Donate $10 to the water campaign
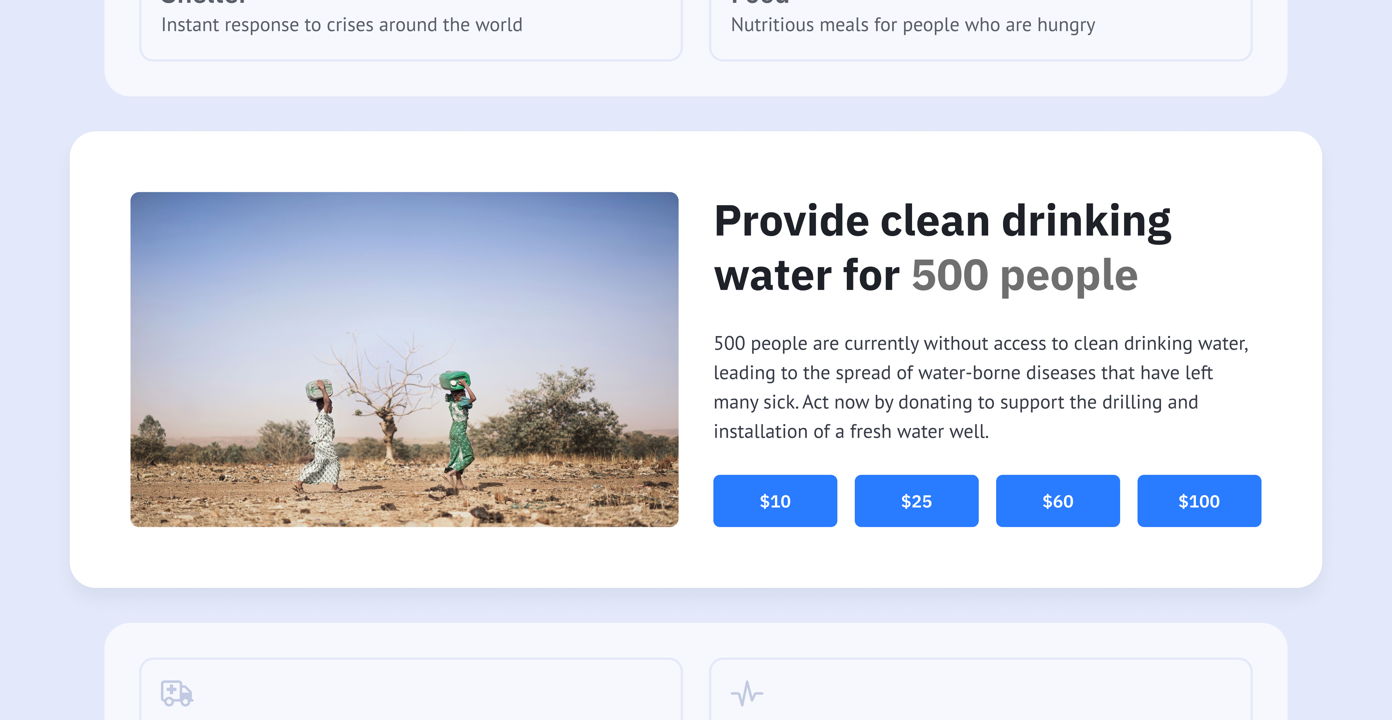 point(774,501)
